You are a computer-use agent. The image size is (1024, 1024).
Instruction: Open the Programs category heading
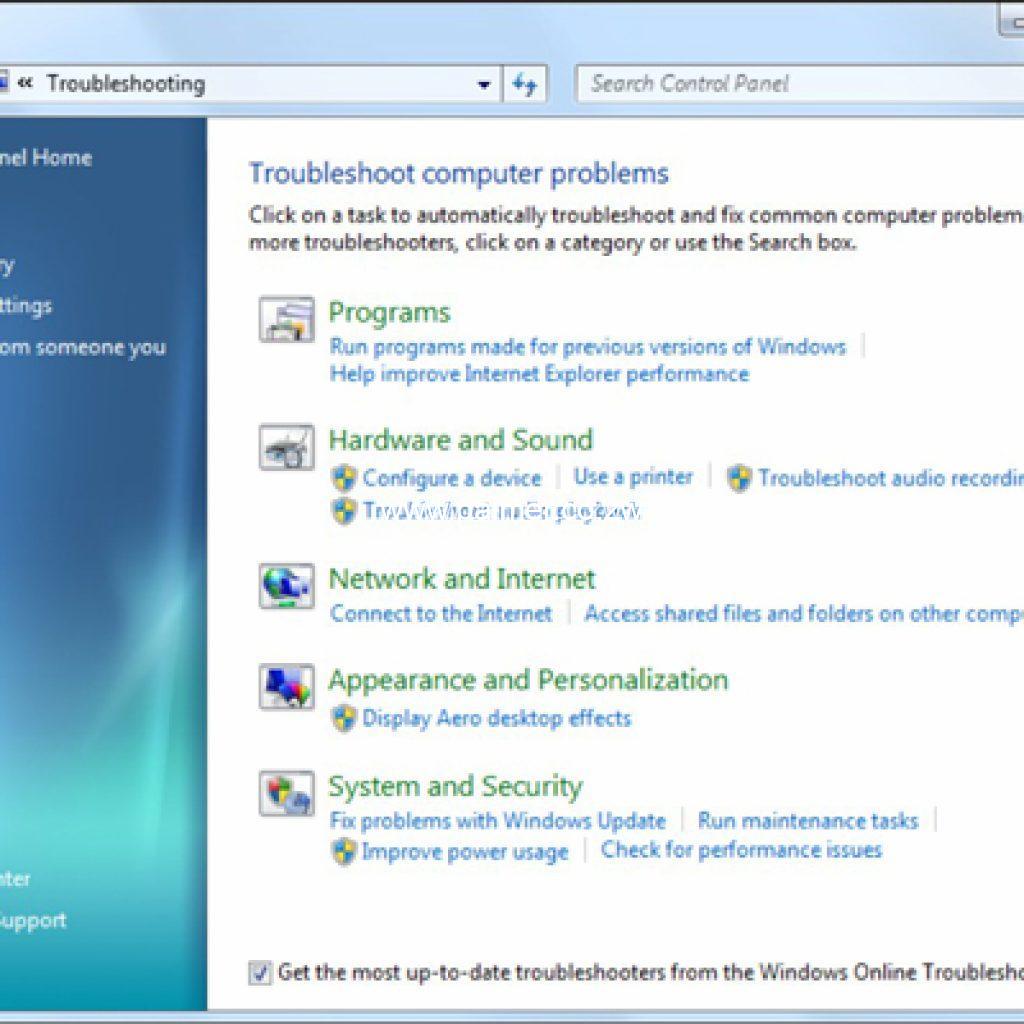click(x=389, y=312)
